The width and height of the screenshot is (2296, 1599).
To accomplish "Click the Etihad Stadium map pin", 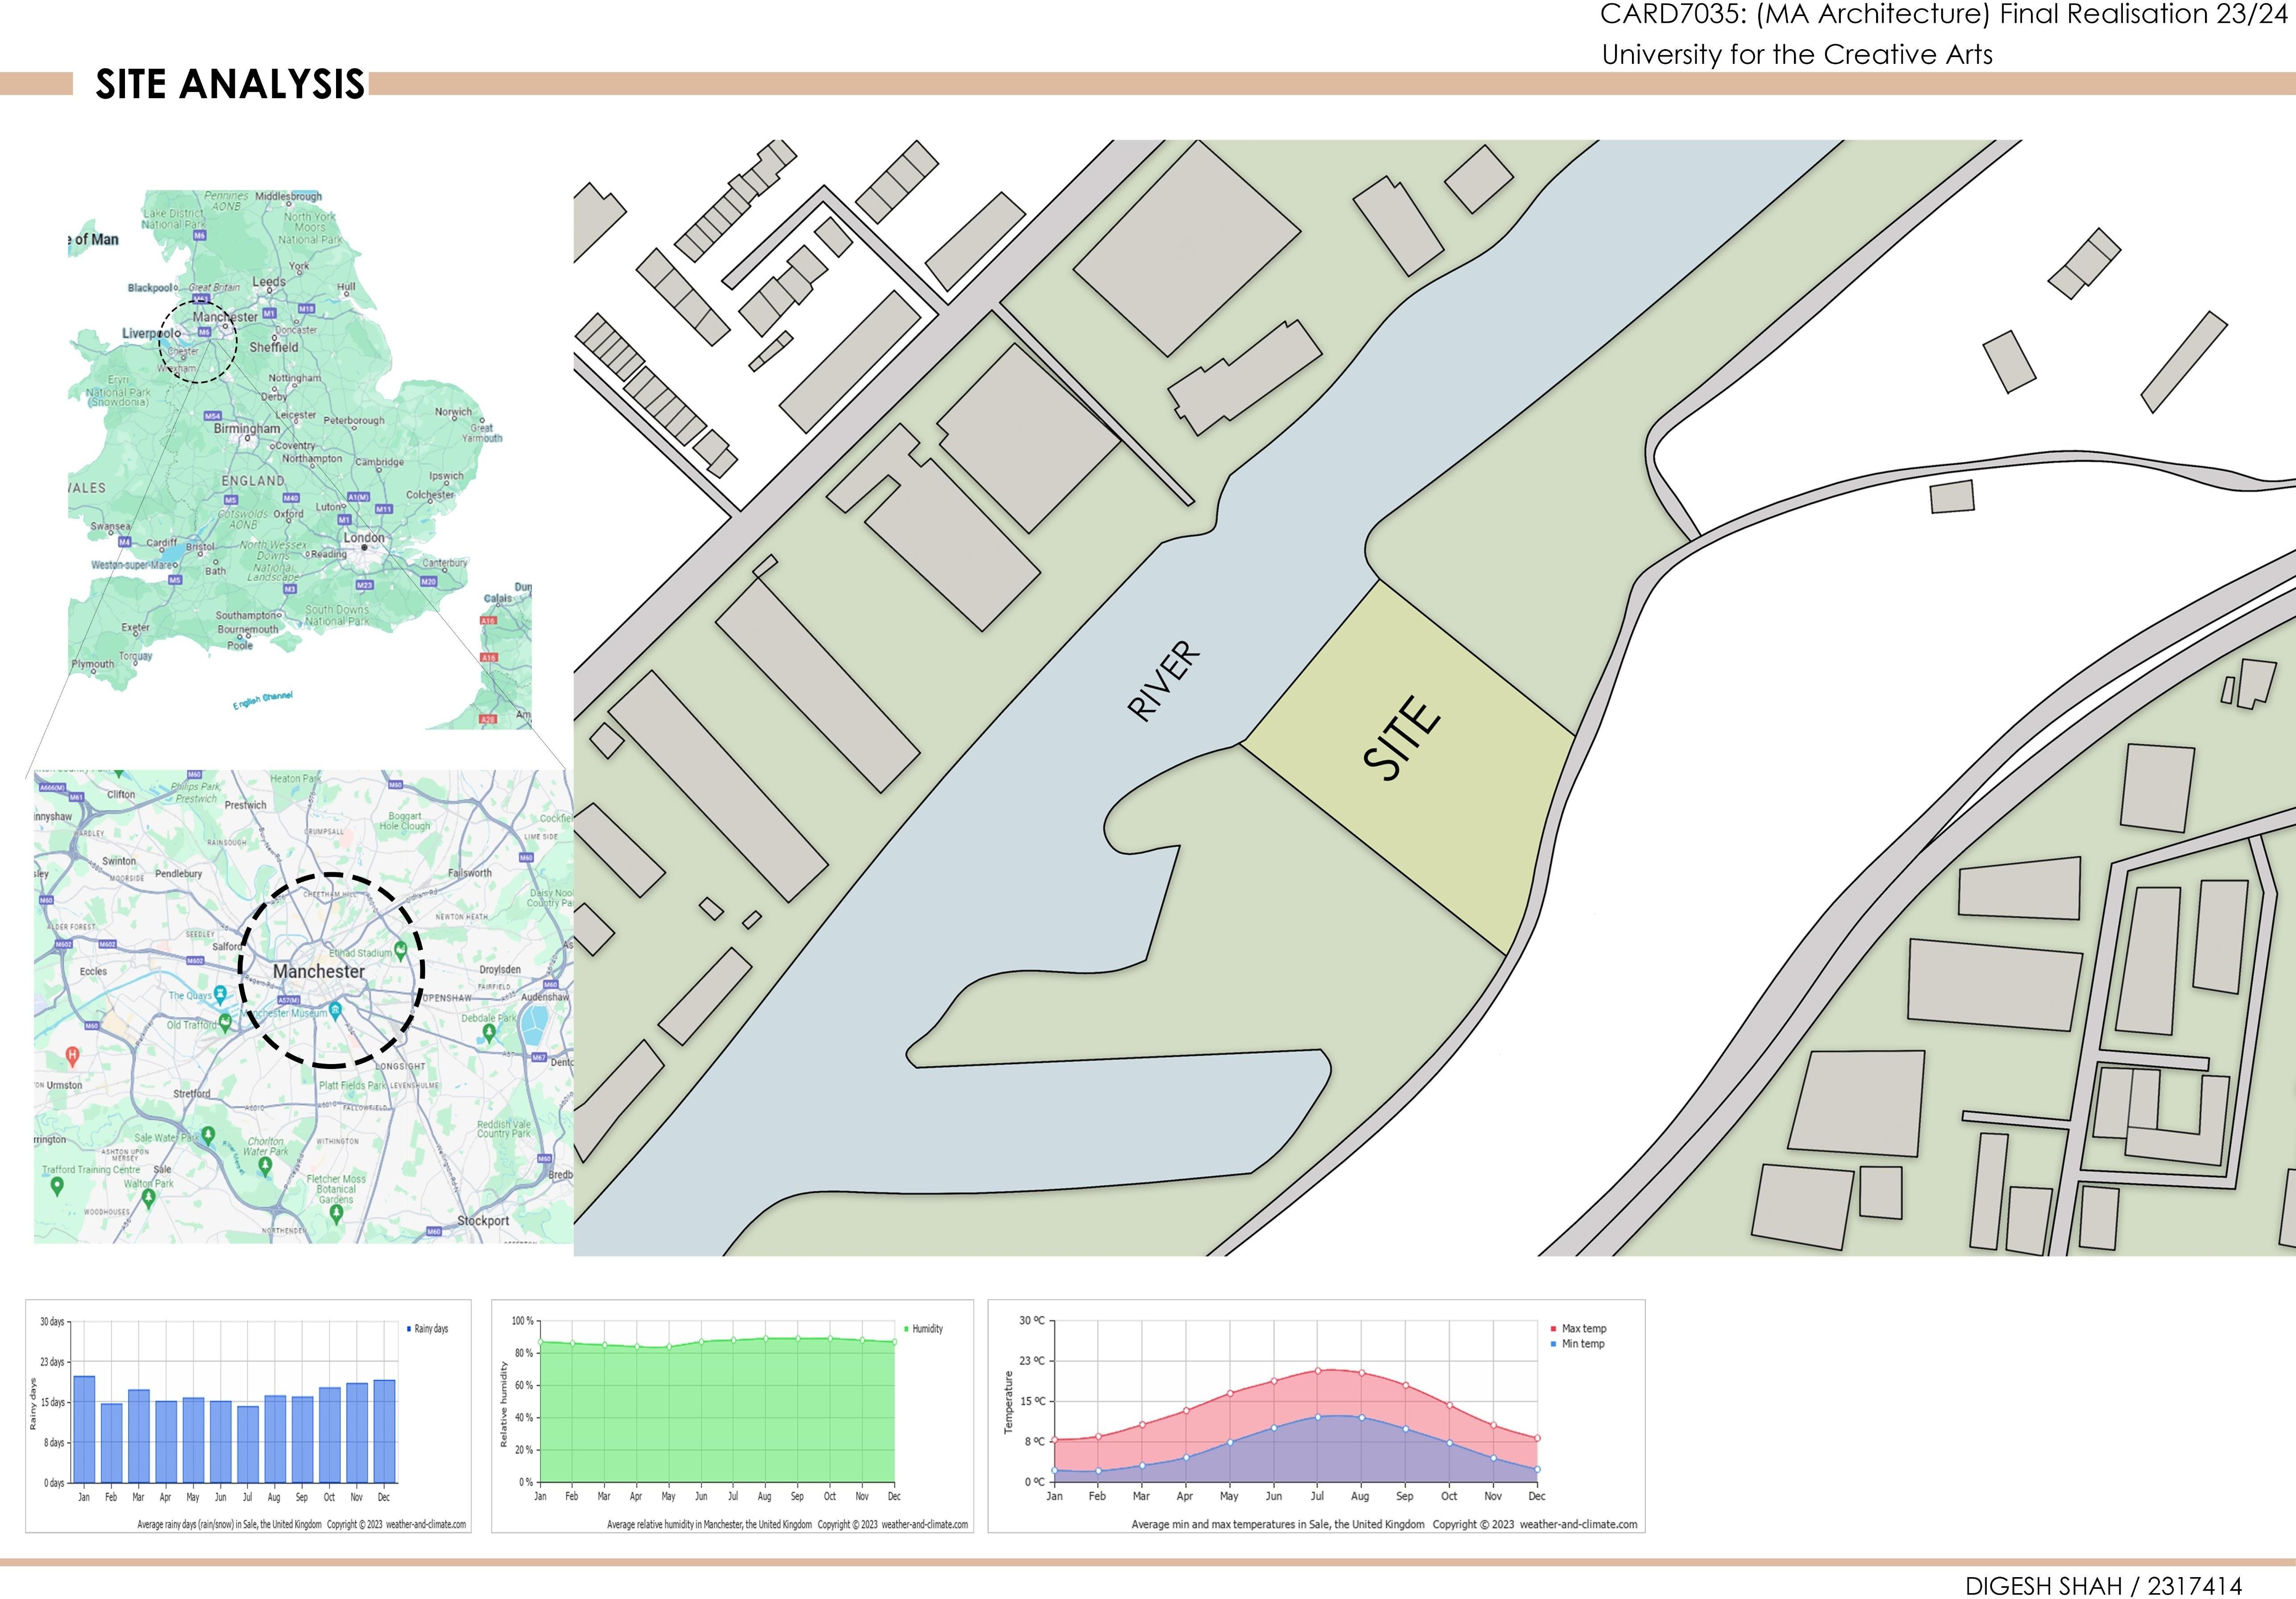I will (x=401, y=949).
